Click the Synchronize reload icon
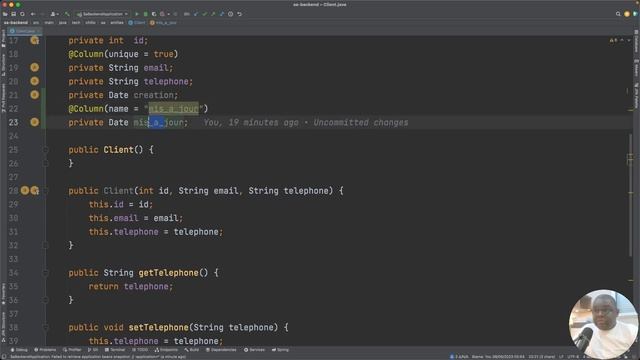 point(22,14)
